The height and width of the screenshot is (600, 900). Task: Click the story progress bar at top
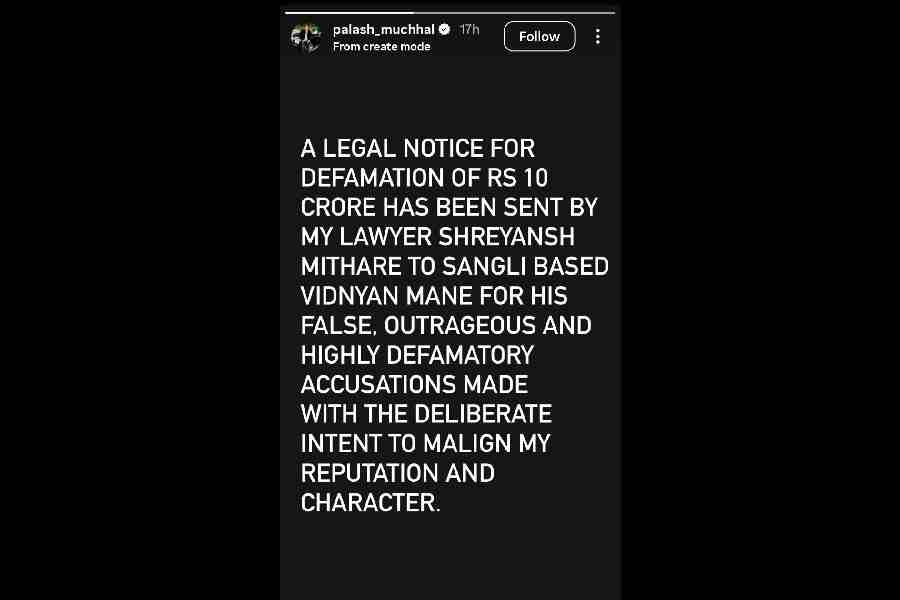coord(450,13)
